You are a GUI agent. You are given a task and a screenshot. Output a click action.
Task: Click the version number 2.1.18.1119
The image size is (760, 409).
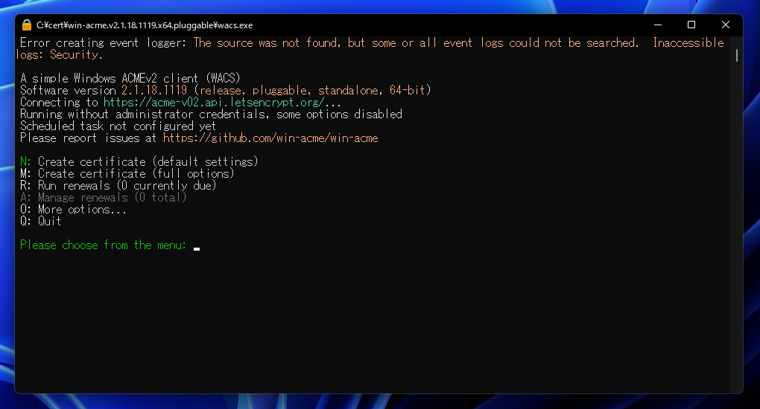pyautogui.click(x=155, y=90)
